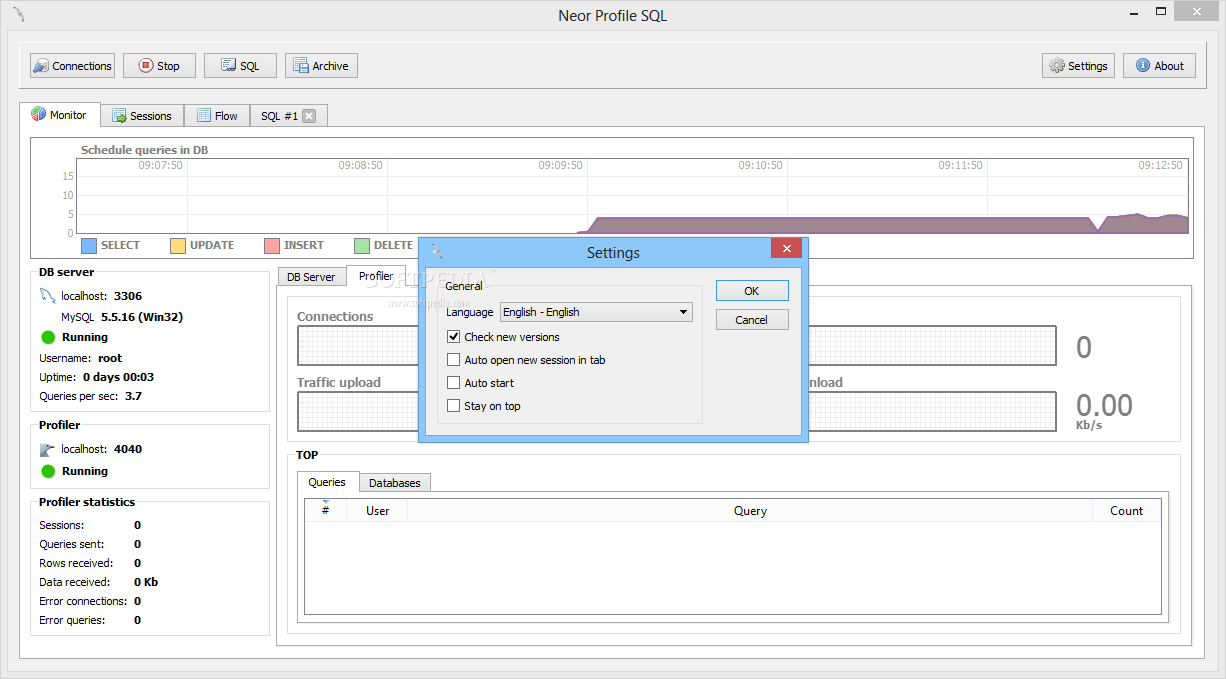This screenshot has height=679, width=1226.
Task: Click the Settings dialog title icon
Action: [437, 252]
